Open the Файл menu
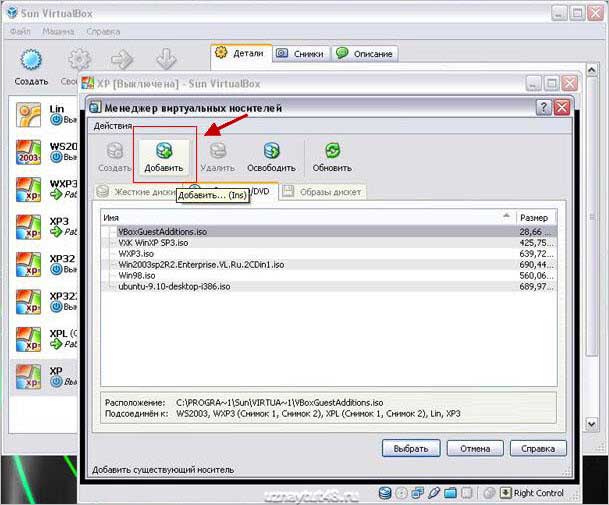The image size is (609, 505). pos(20,31)
